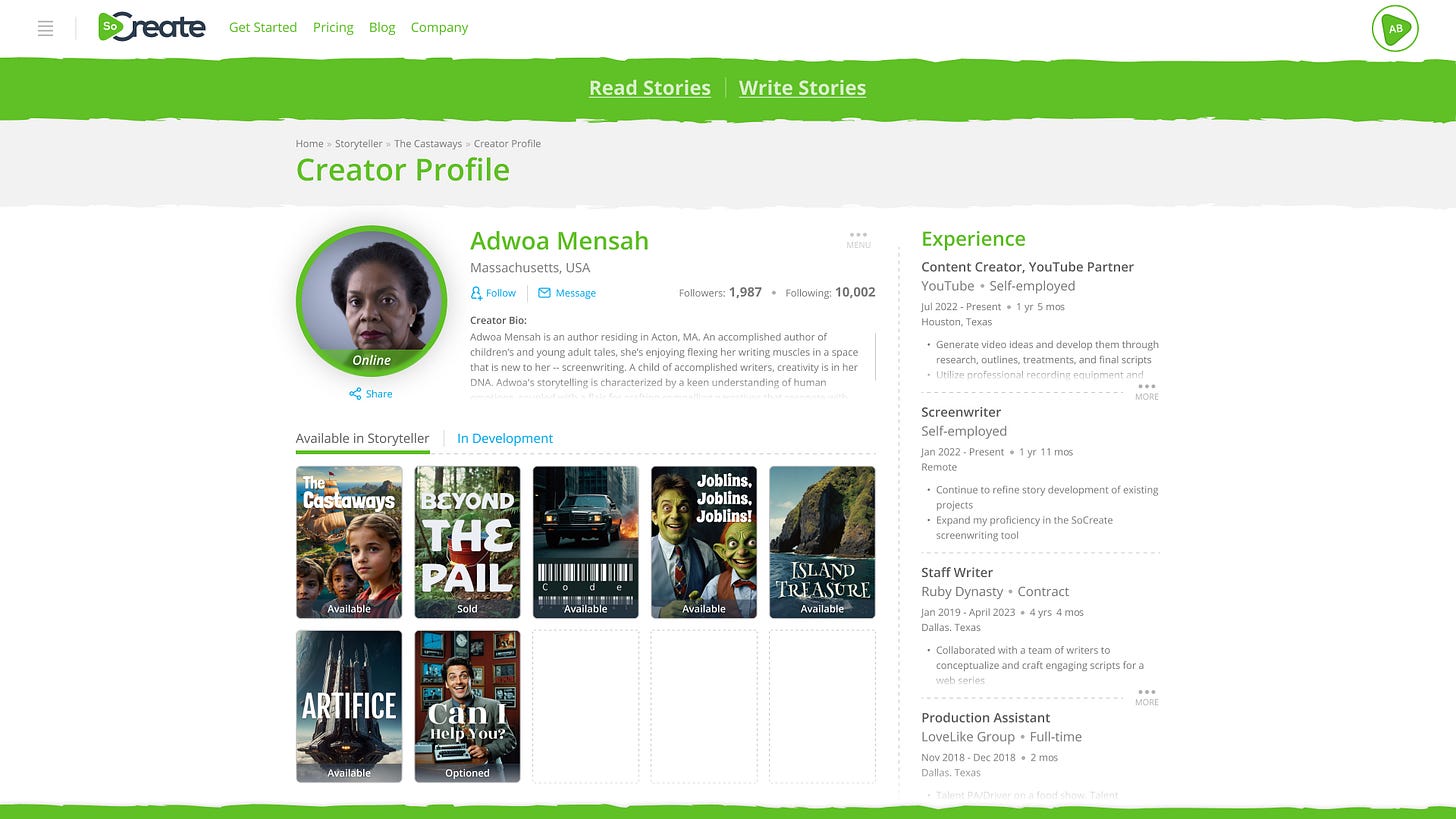1456x819 pixels.
Task: Click the Online status badge
Action: pos(371,360)
